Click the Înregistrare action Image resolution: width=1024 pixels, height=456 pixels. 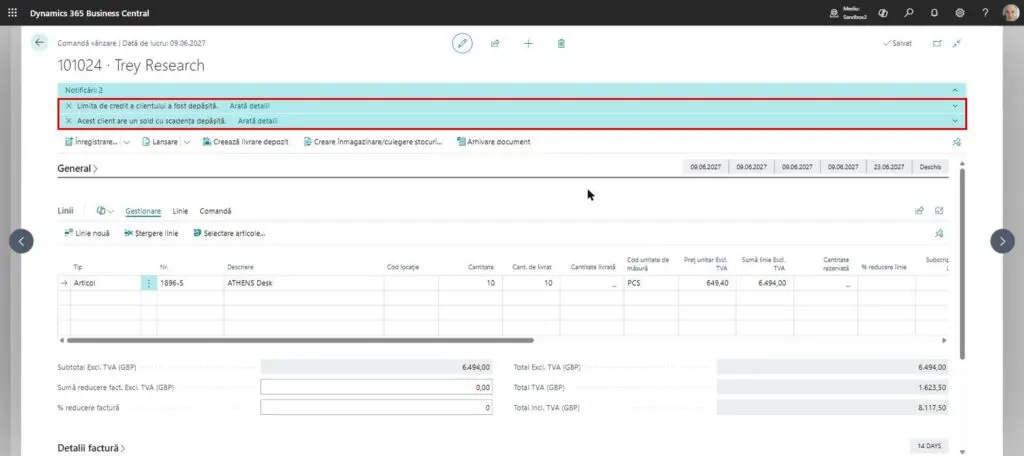(91, 142)
